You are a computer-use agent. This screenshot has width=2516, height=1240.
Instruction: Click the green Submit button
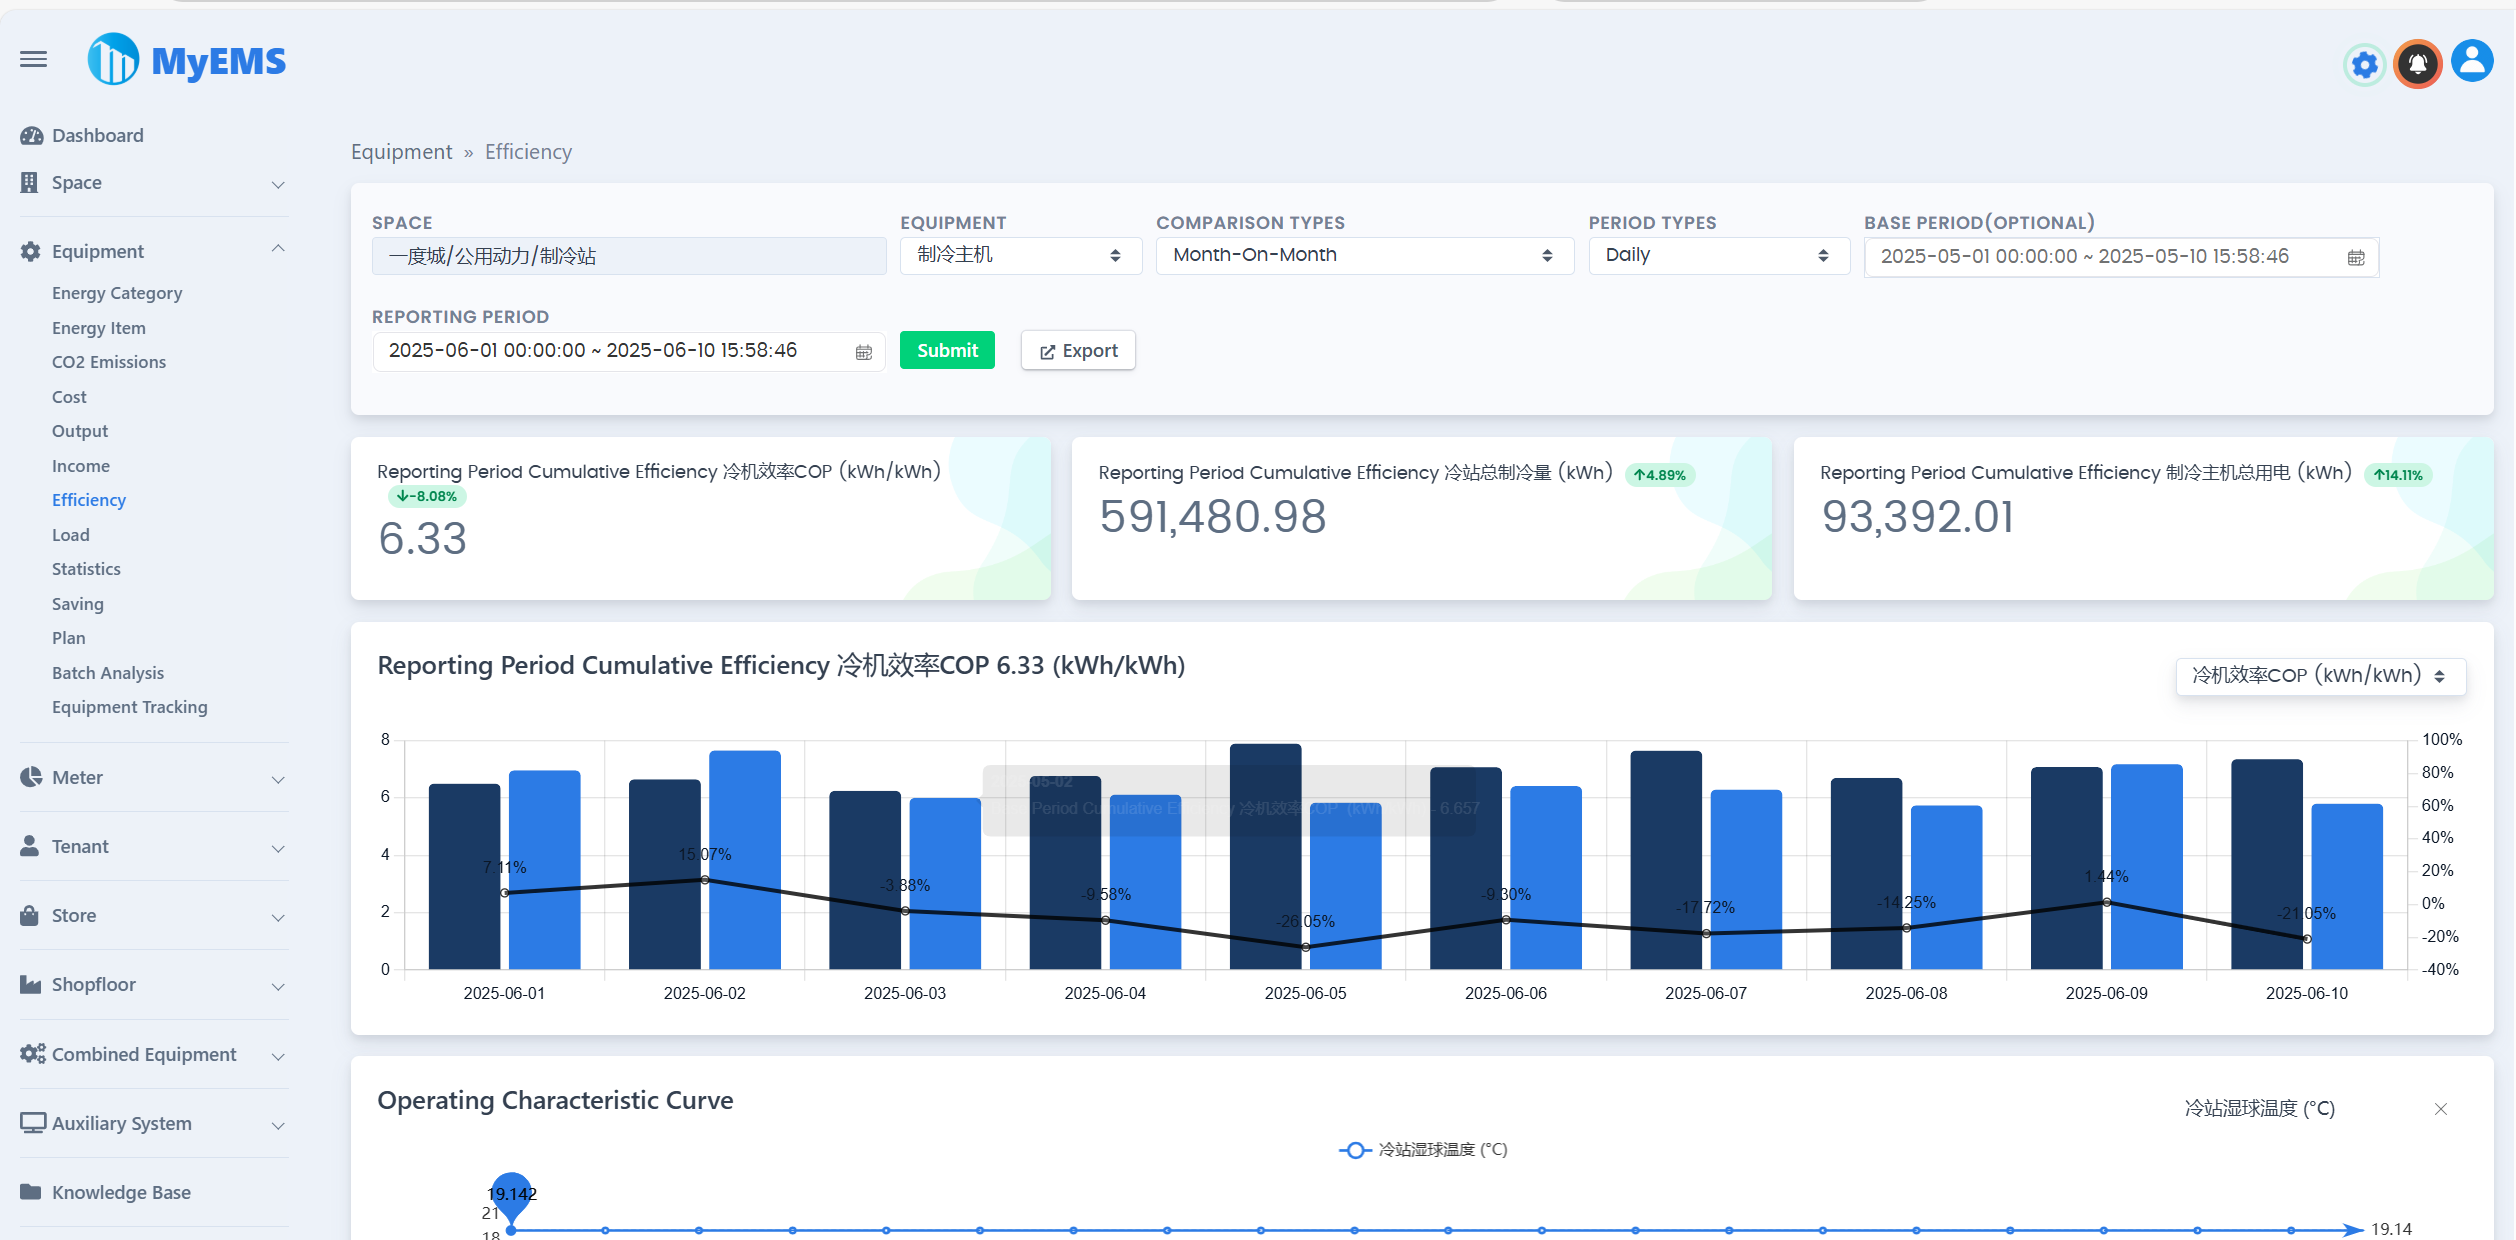(946, 351)
